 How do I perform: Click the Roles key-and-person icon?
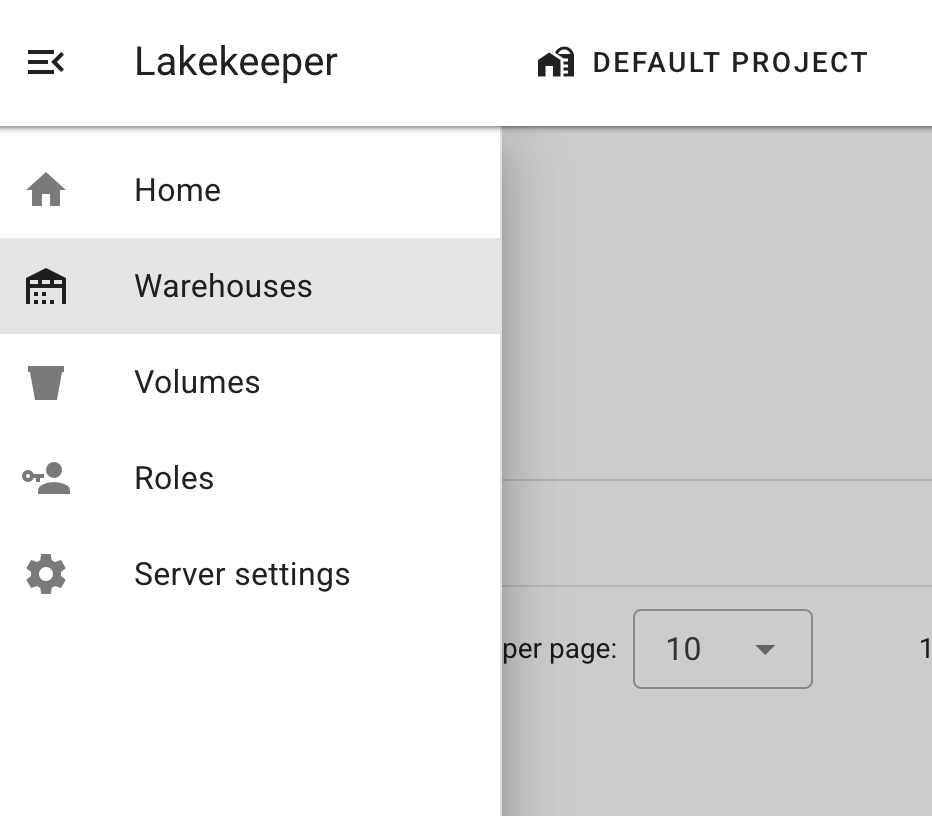tap(46, 479)
